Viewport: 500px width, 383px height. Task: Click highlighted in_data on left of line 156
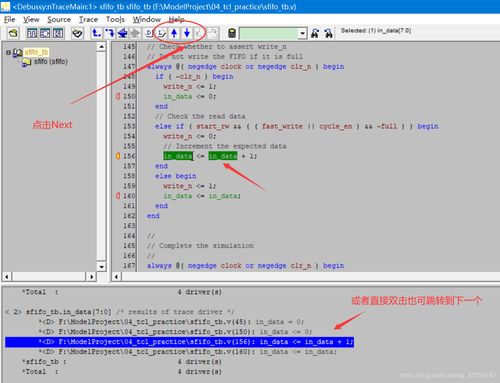point(178,156)
